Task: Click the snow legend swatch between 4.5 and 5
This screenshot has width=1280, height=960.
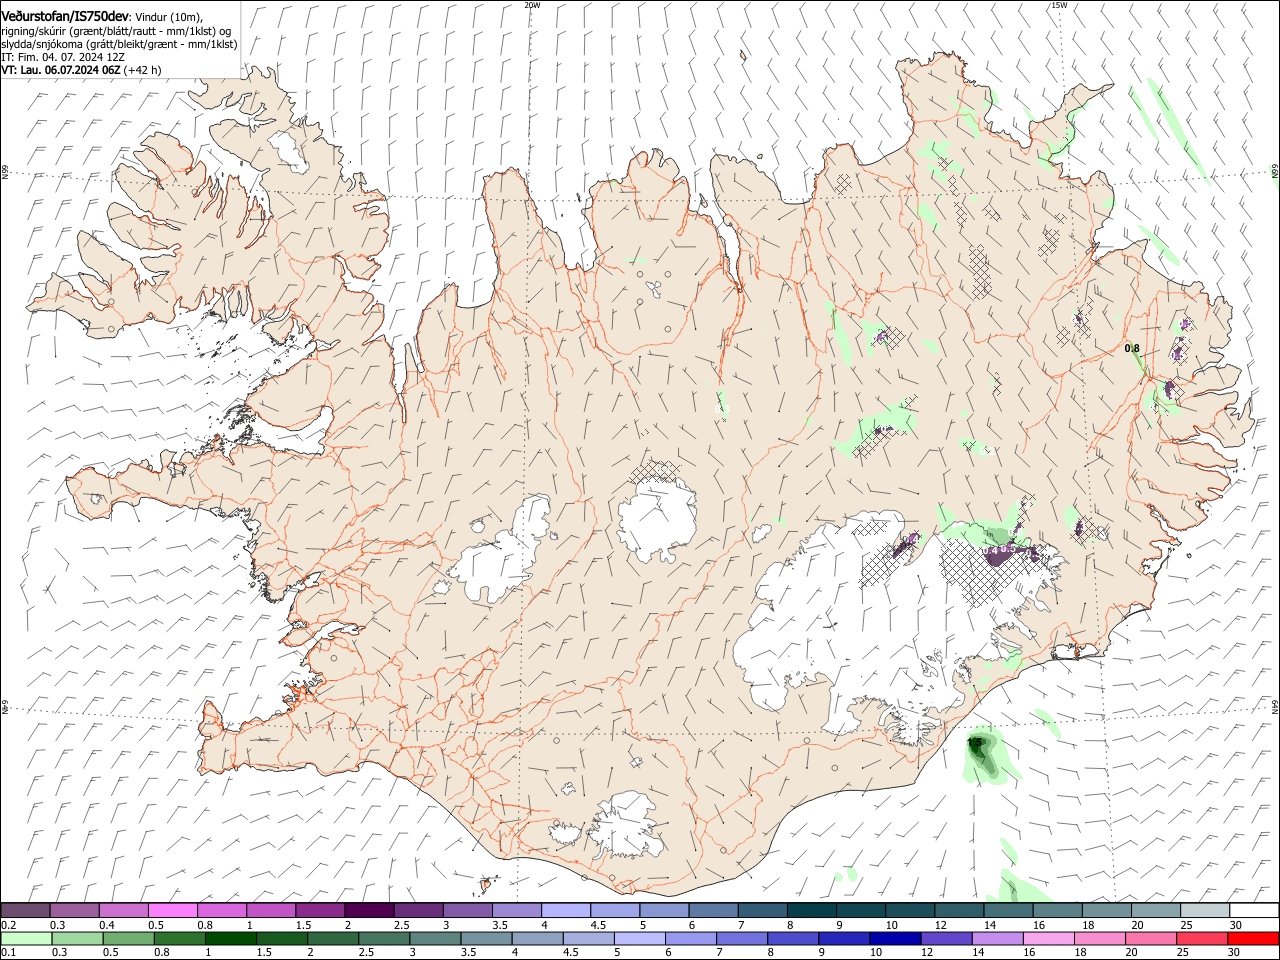Action: pyautogui.click(x=614, y=910)
